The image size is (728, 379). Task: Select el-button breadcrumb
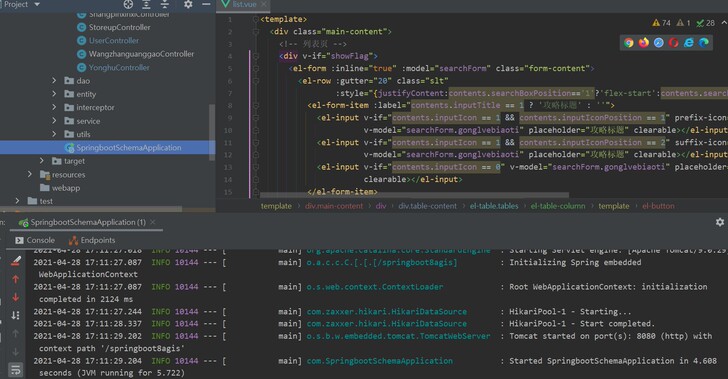tap(658, 206)
